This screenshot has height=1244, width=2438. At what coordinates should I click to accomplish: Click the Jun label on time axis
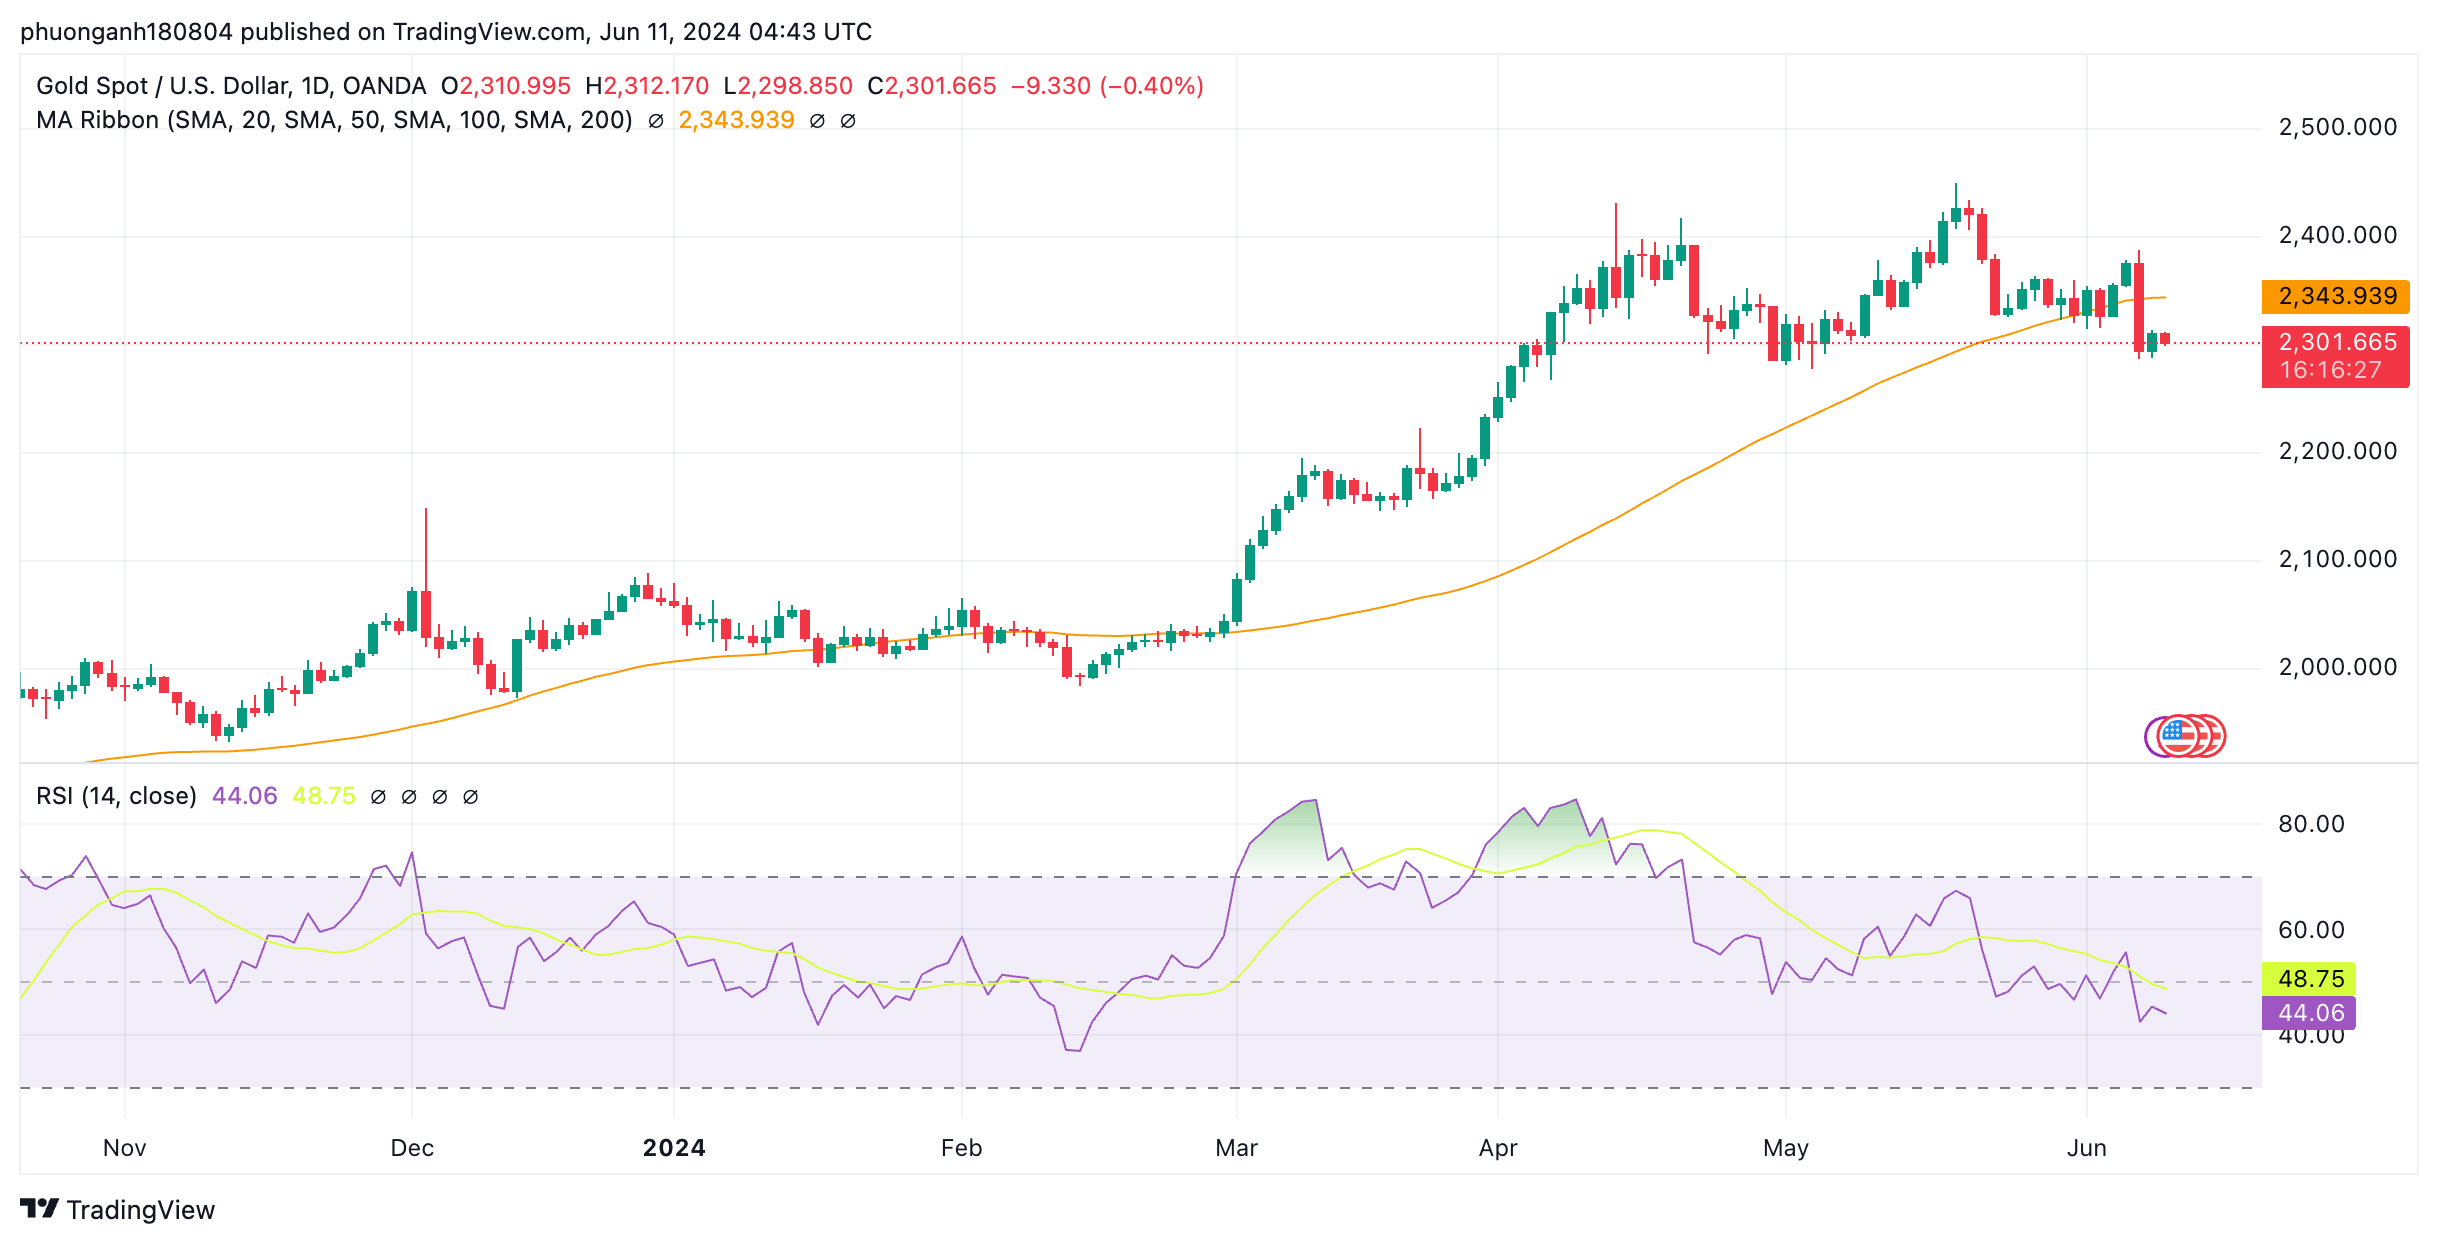pos(2086,1148)
